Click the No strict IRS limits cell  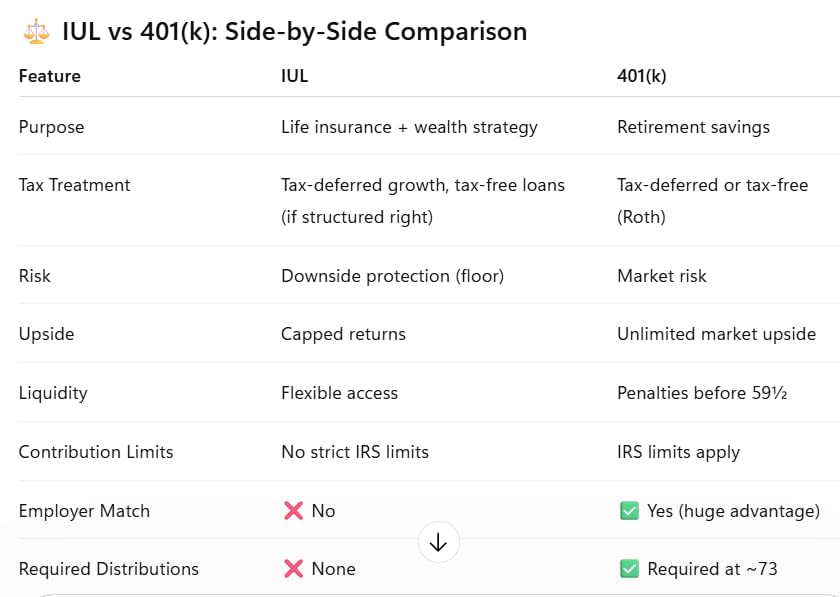(x=355, y=452)
